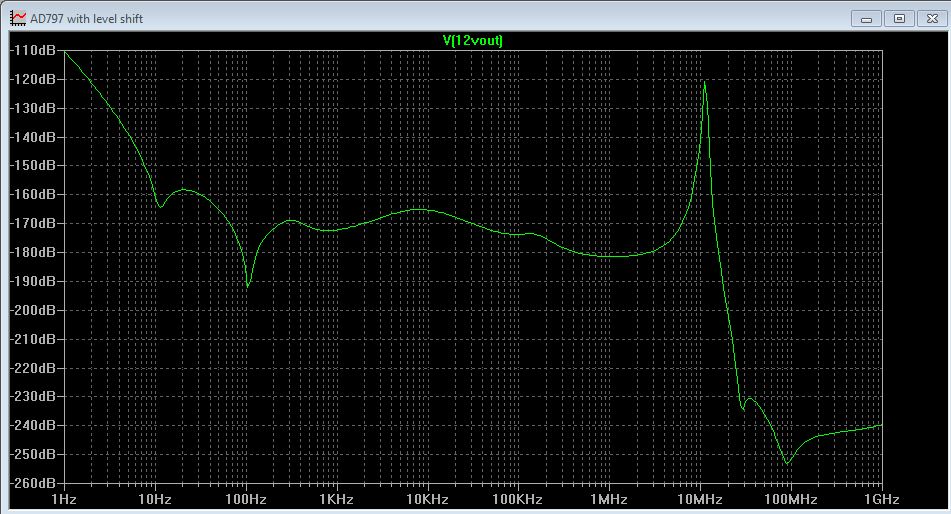Image resolution: width=951 pixels, height=514 pixels.
Task: Click the -200dB vertical axis label
Action: (x=33, y=310)
